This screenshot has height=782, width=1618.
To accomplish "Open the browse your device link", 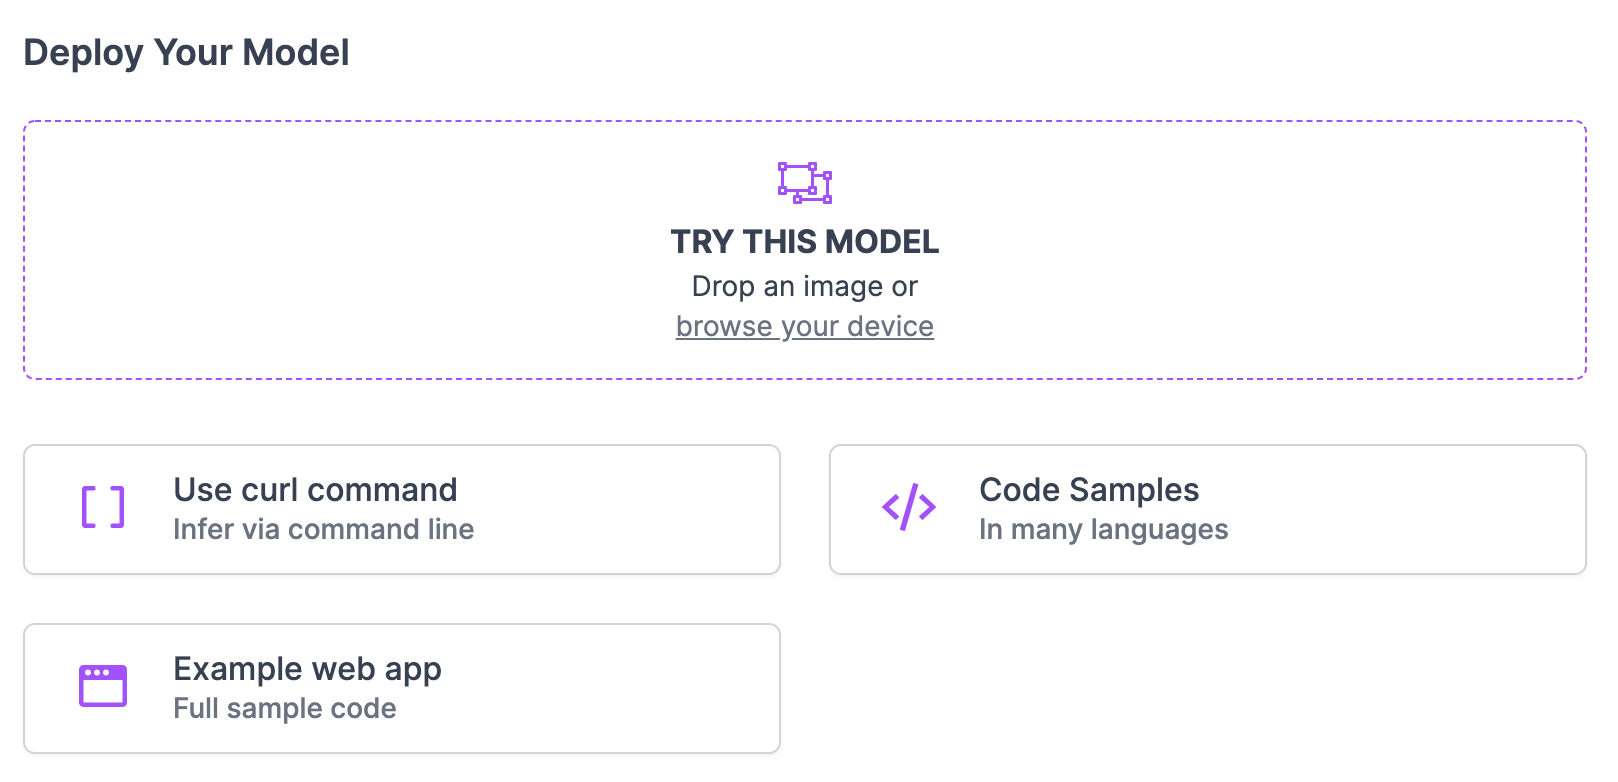I will pos(805,327).
